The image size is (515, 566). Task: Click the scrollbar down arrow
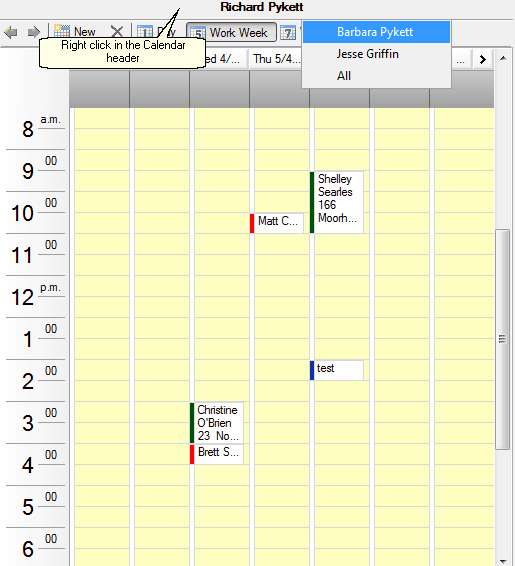click(503, 561)
